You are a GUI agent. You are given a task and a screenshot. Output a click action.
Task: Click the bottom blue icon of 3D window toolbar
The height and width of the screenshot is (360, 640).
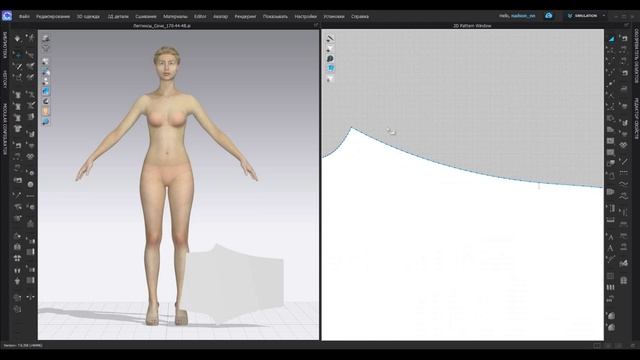click(x=46, y=122)
